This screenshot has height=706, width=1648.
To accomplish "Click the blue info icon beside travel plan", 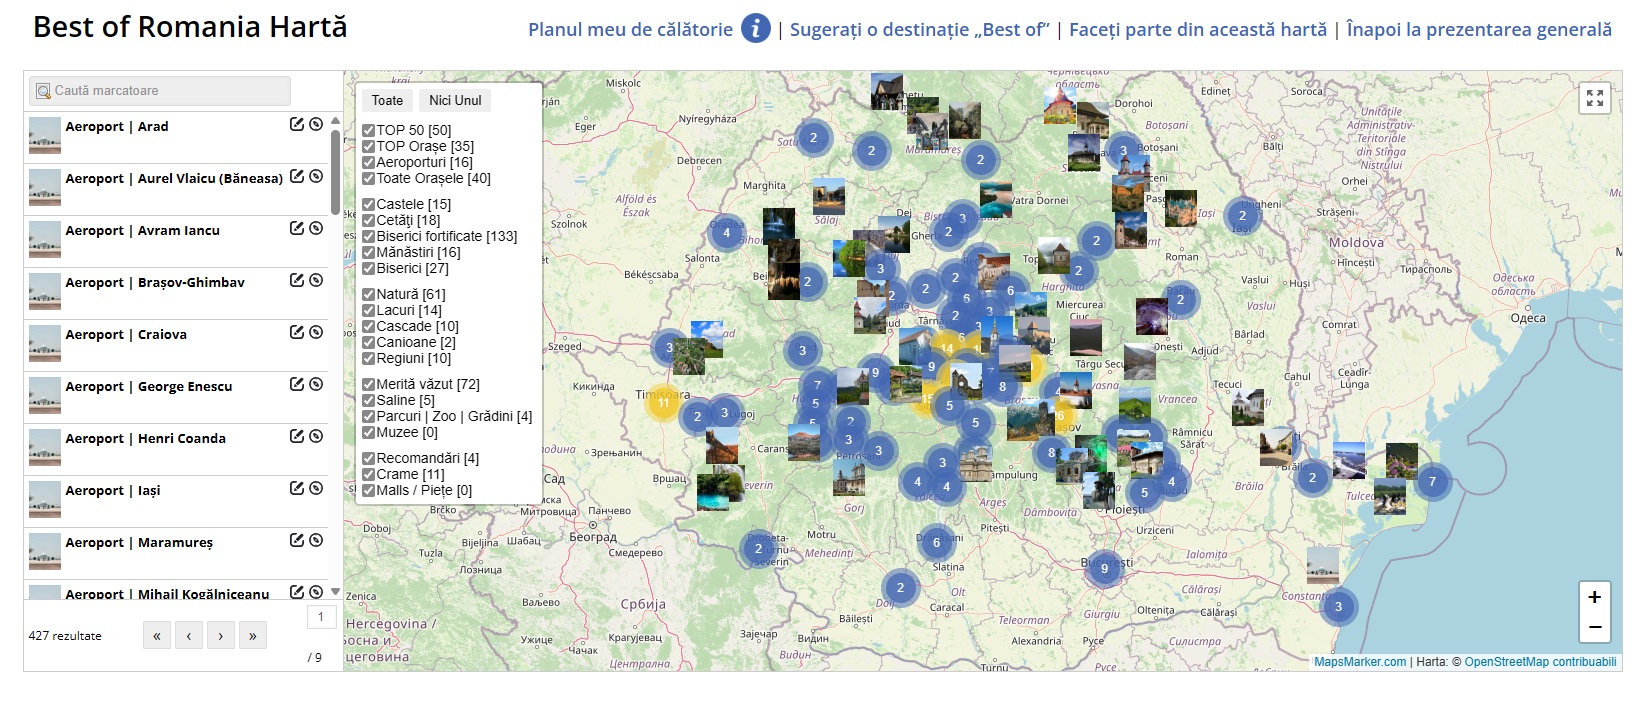I will 755,29.
